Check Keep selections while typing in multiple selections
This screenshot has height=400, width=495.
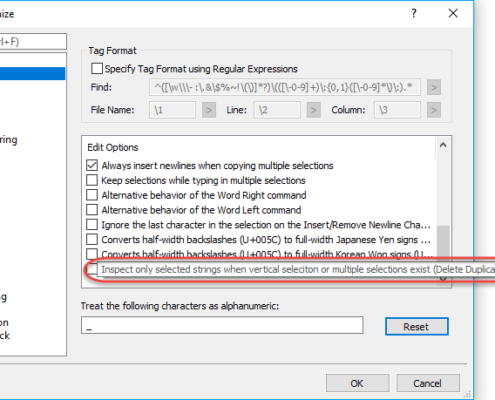(x=92, y=180)
